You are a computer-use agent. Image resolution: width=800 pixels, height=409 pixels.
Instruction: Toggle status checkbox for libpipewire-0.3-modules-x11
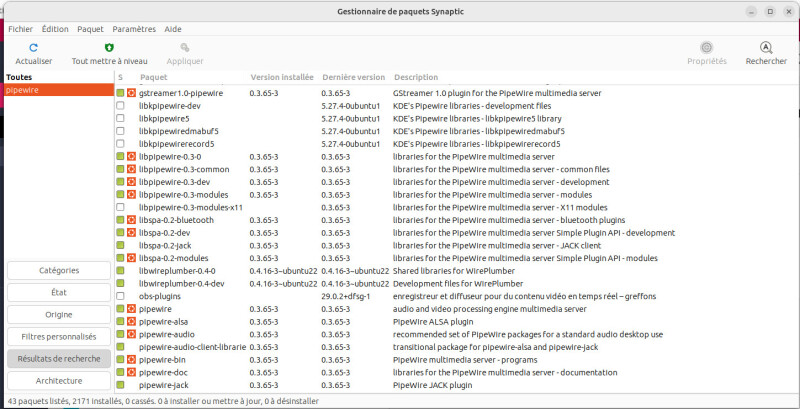[x=120, y=208]
